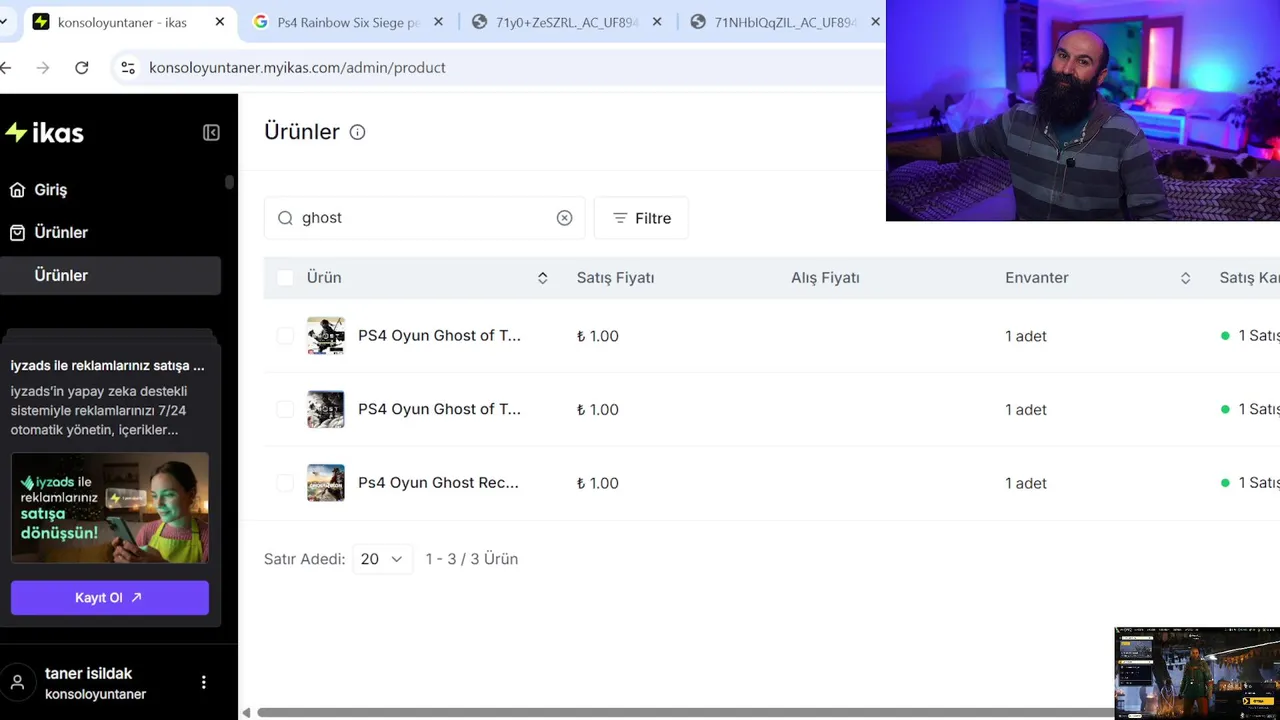Go forward with browser forward arrow

pos(42,68)
